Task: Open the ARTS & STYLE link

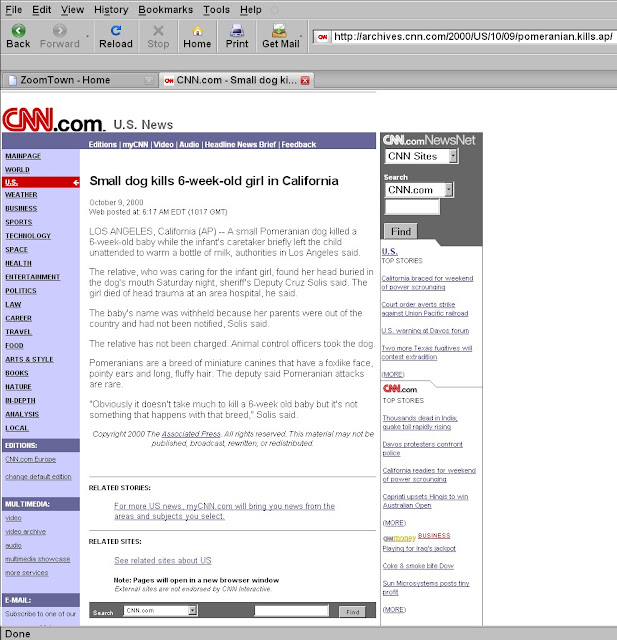Action: [x=29, y=359]
